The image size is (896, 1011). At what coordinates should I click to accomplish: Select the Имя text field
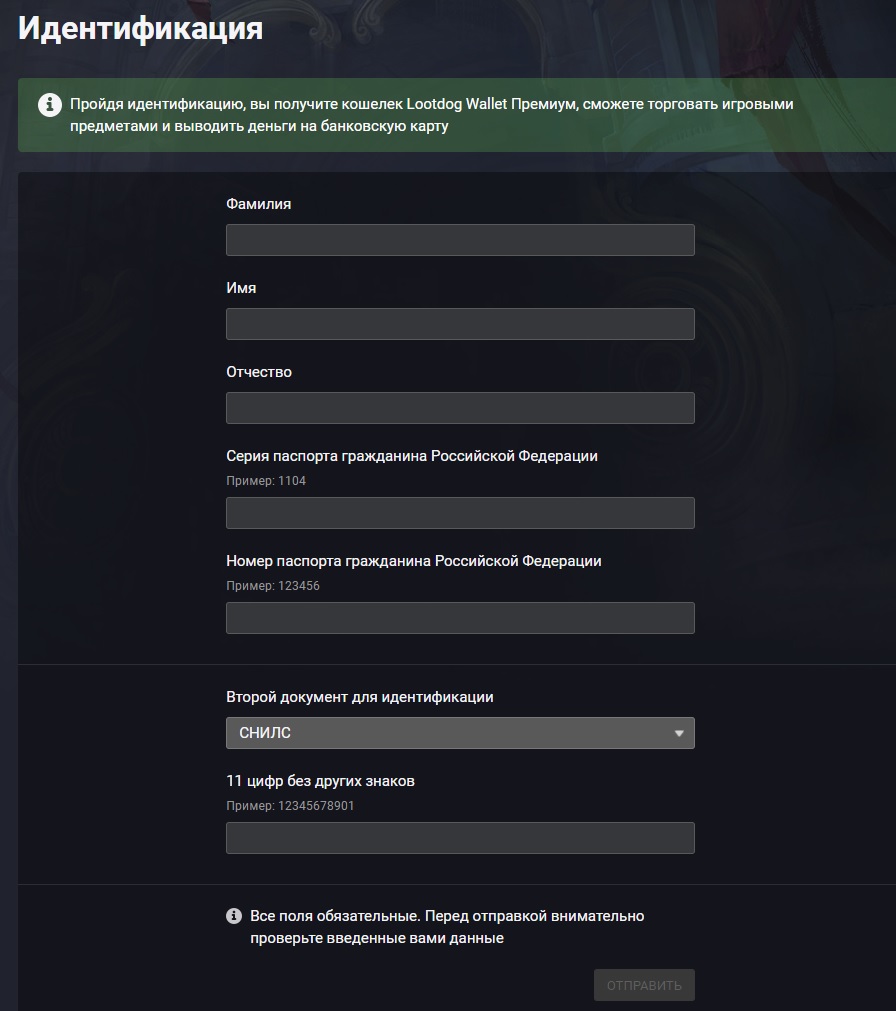pyautogui.click(x=460, y=324)
